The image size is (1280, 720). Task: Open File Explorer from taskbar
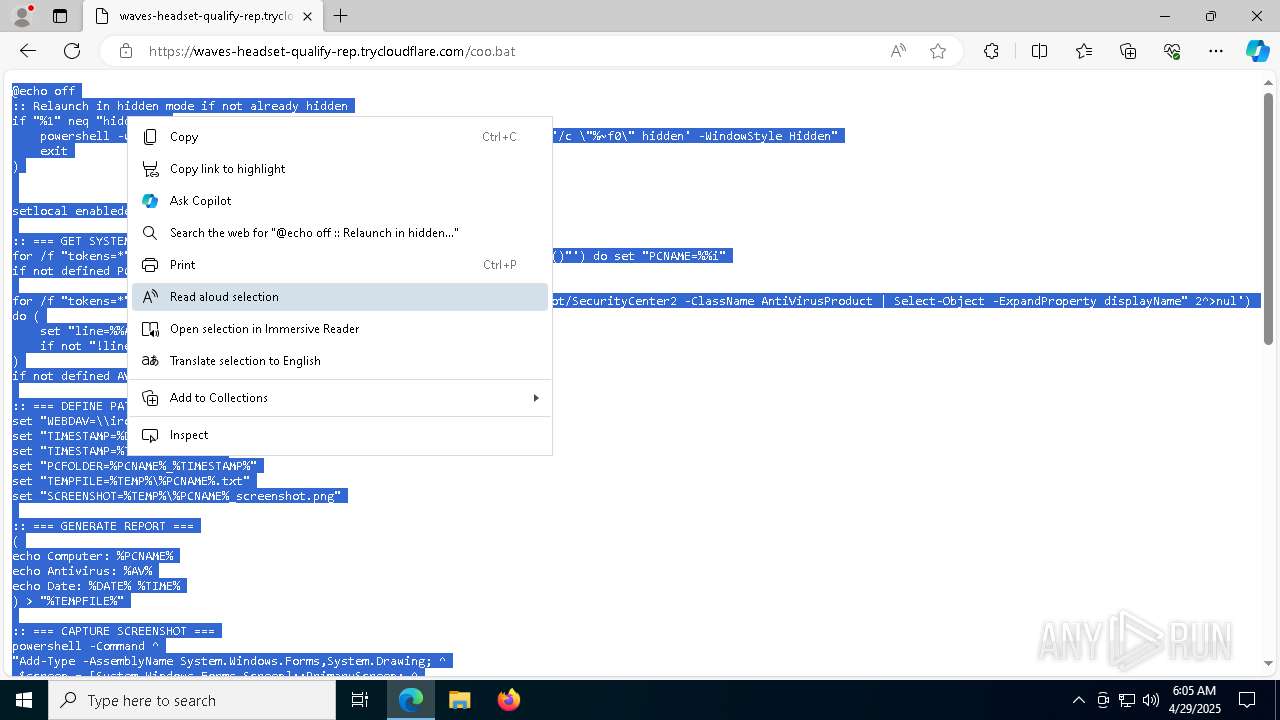click(459, 700)
